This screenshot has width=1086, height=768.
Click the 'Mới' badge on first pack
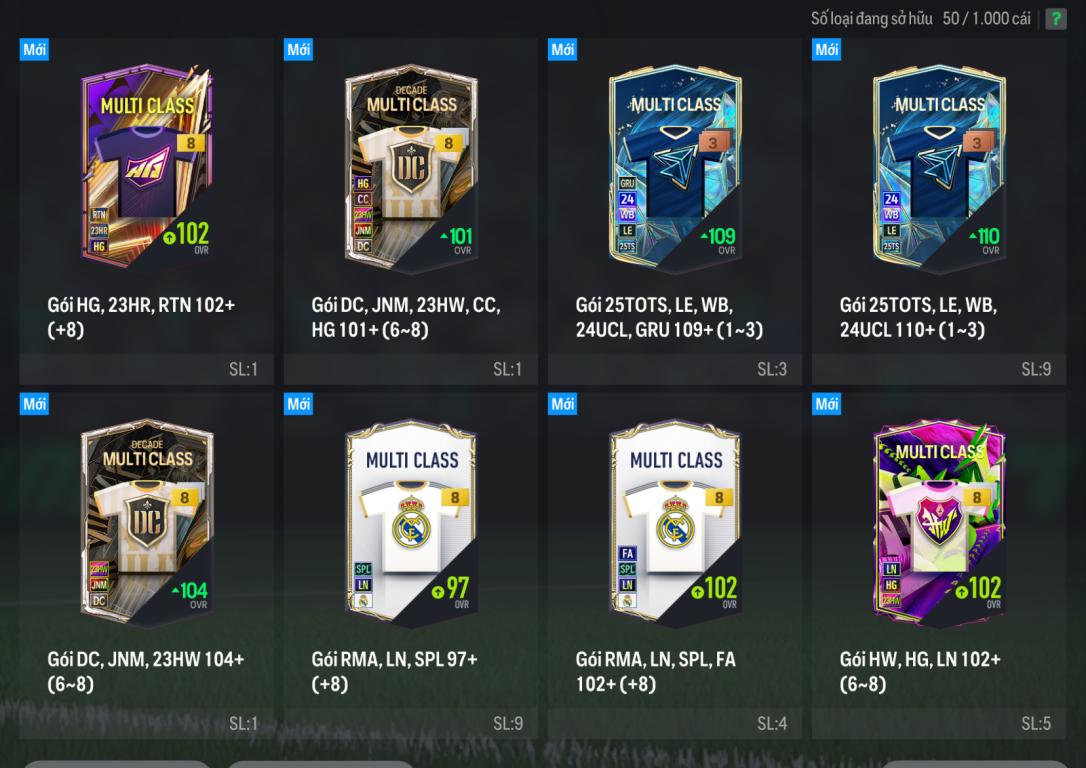click(34, 49)
